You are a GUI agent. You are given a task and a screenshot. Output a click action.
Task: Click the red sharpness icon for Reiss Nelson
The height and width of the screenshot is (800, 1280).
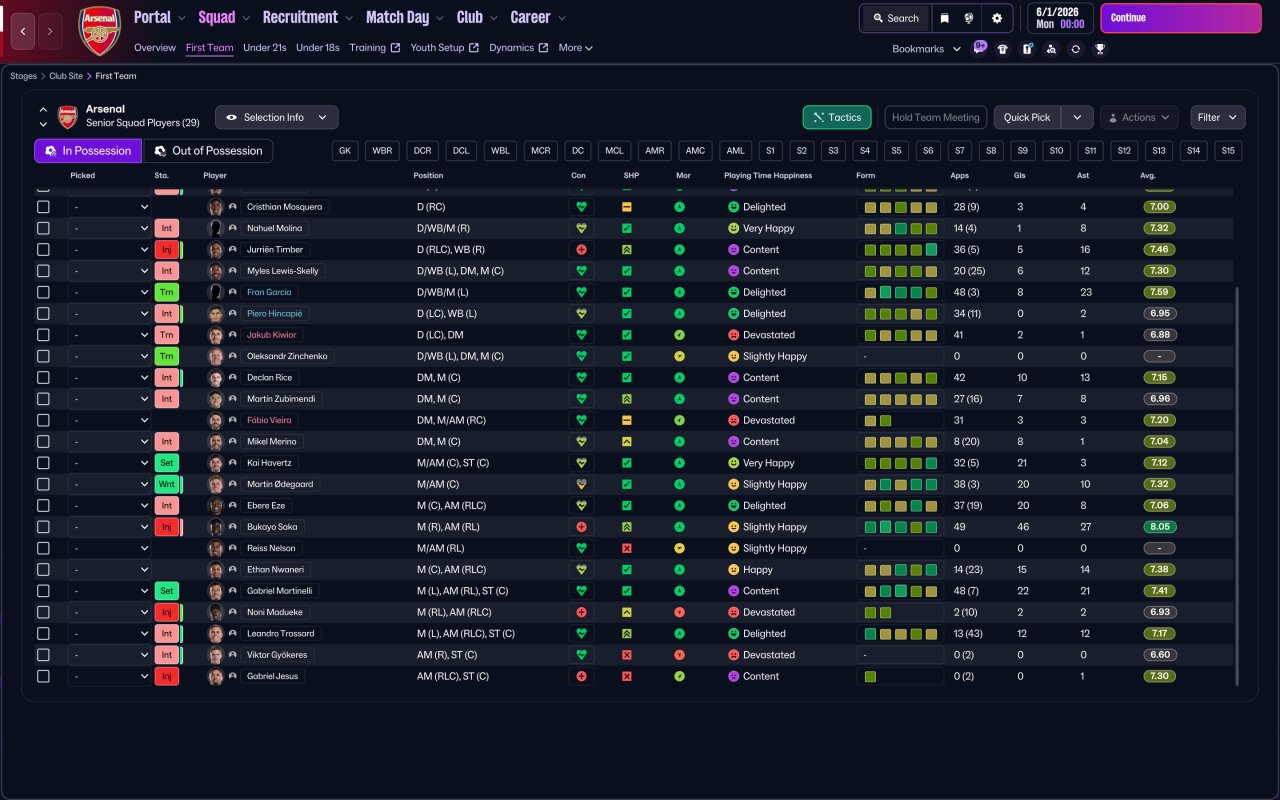coord(627,548)
